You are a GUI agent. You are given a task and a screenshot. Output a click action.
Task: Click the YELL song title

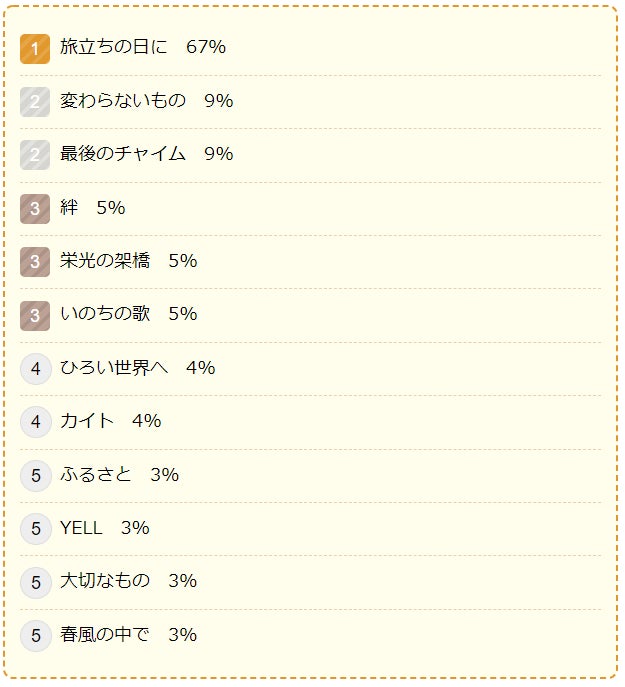(x=81, y=528)
